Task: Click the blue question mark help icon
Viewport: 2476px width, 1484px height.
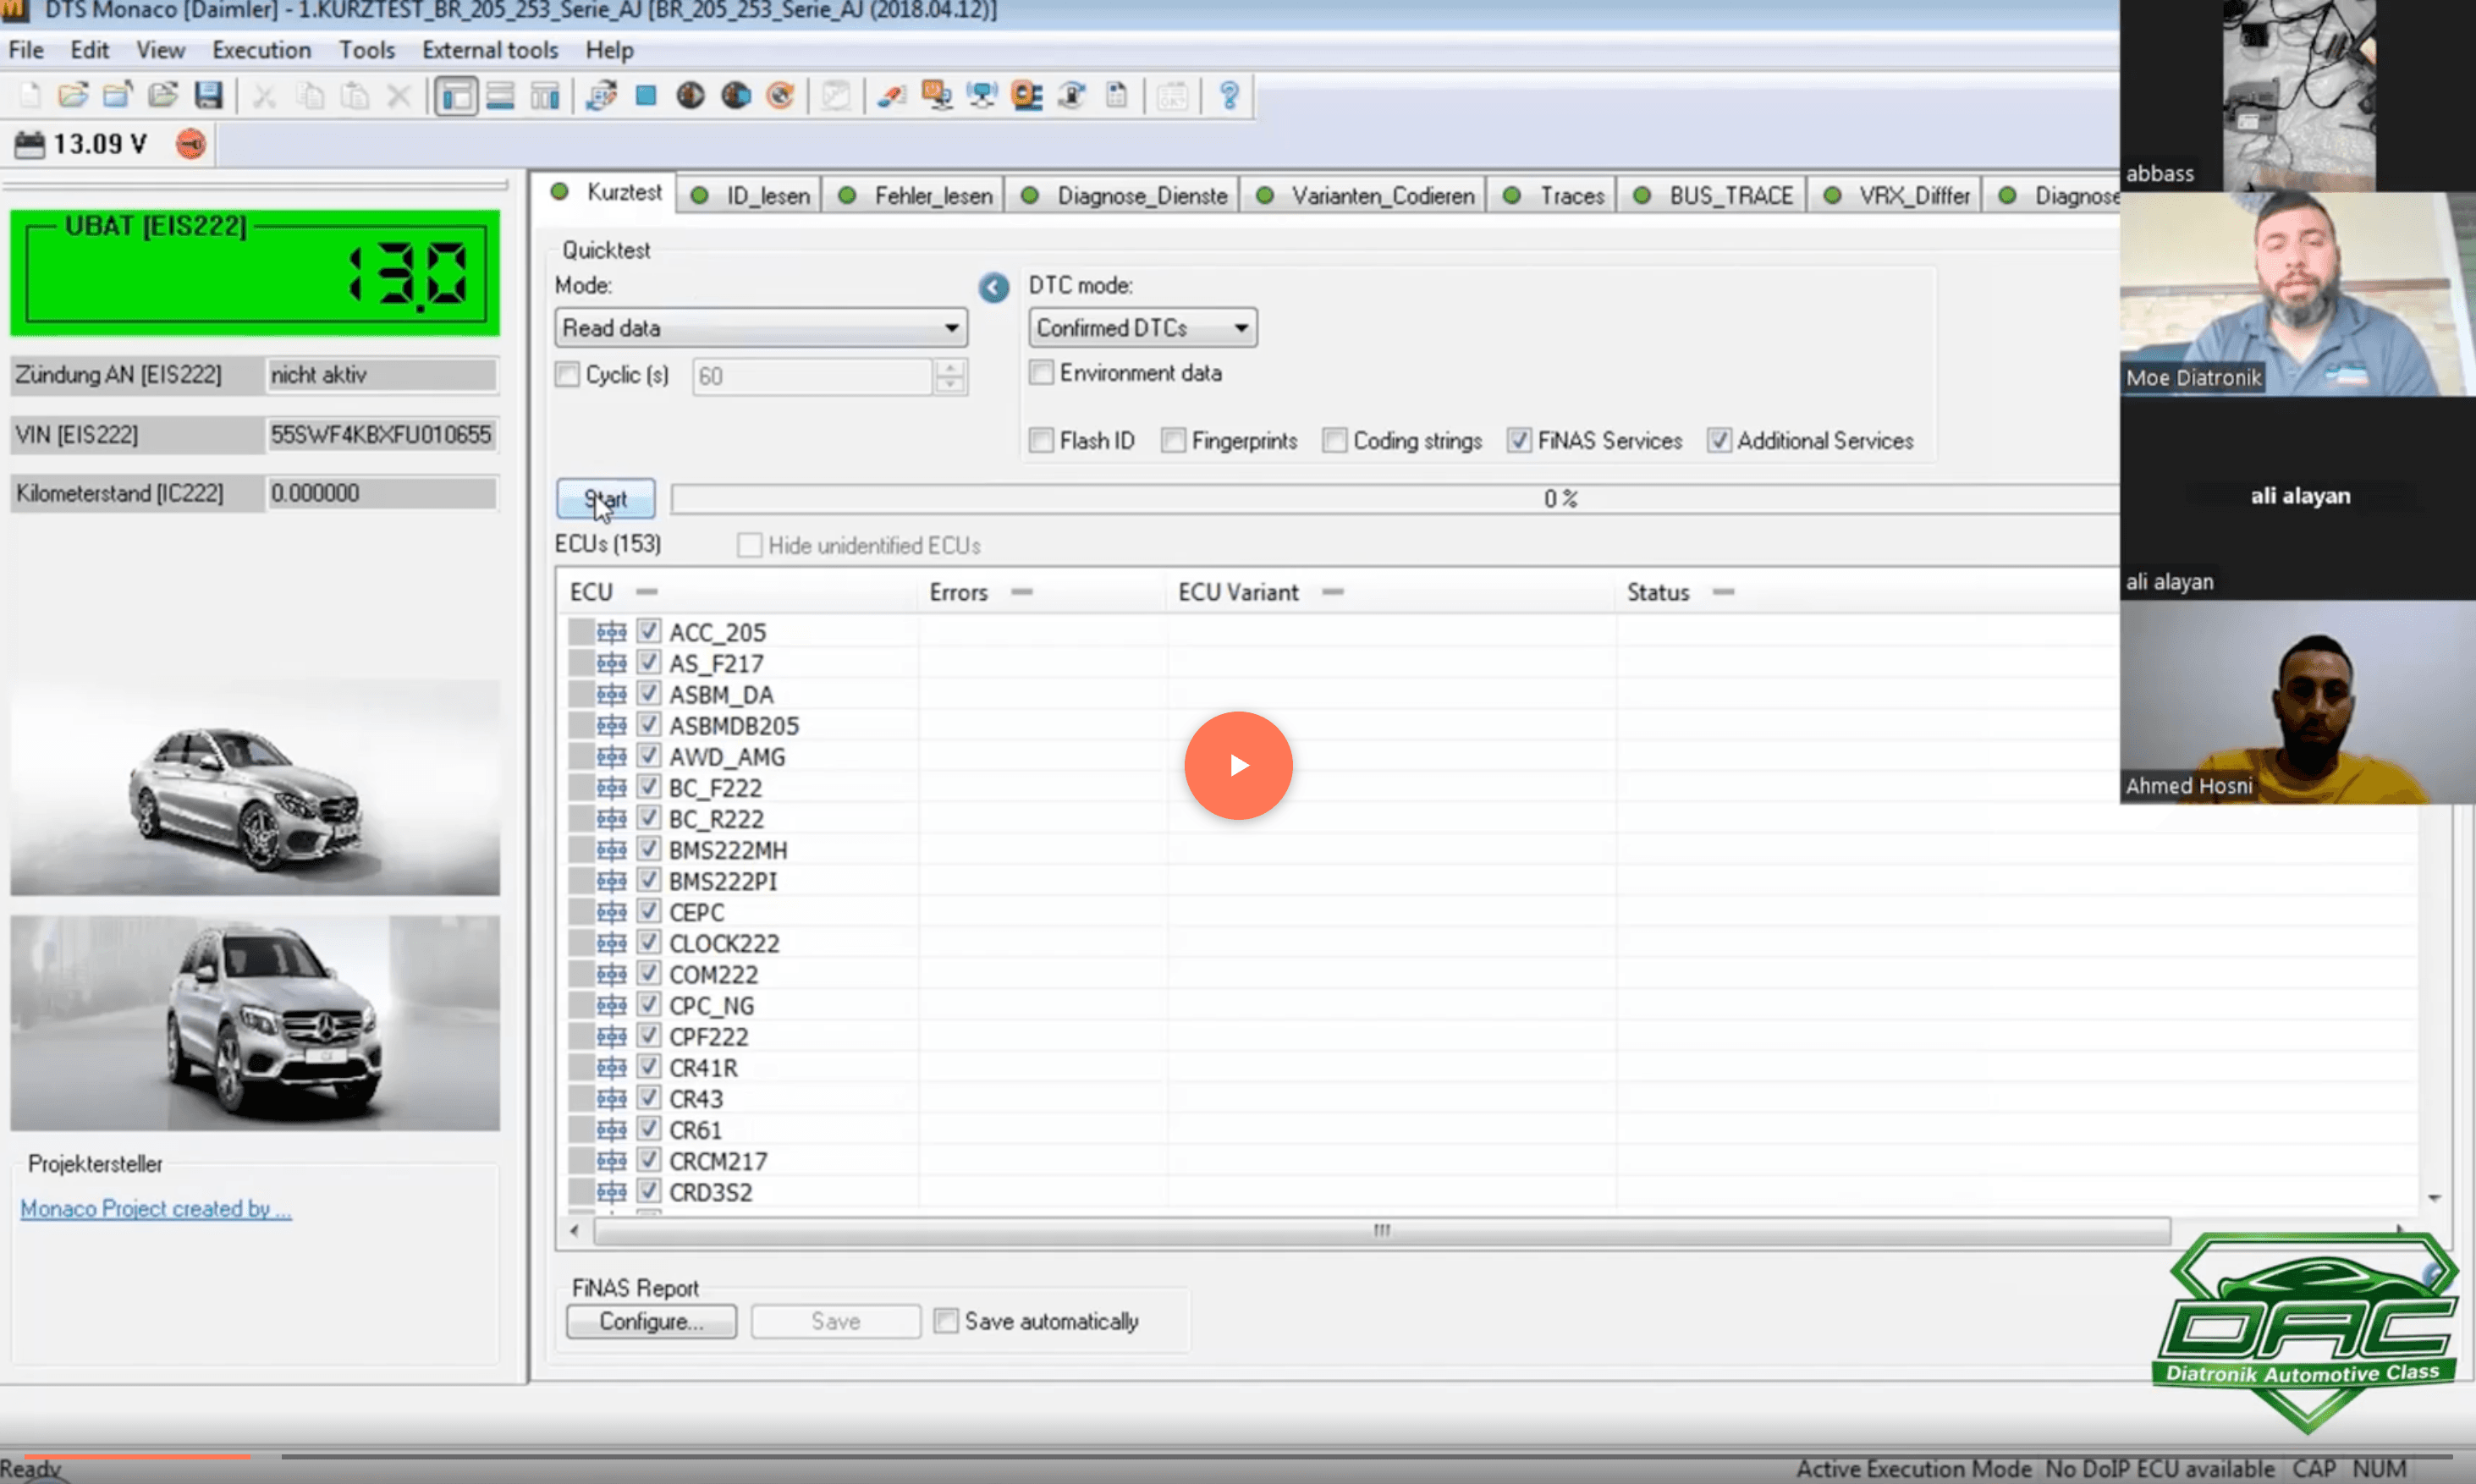Action: (1229, 96)
